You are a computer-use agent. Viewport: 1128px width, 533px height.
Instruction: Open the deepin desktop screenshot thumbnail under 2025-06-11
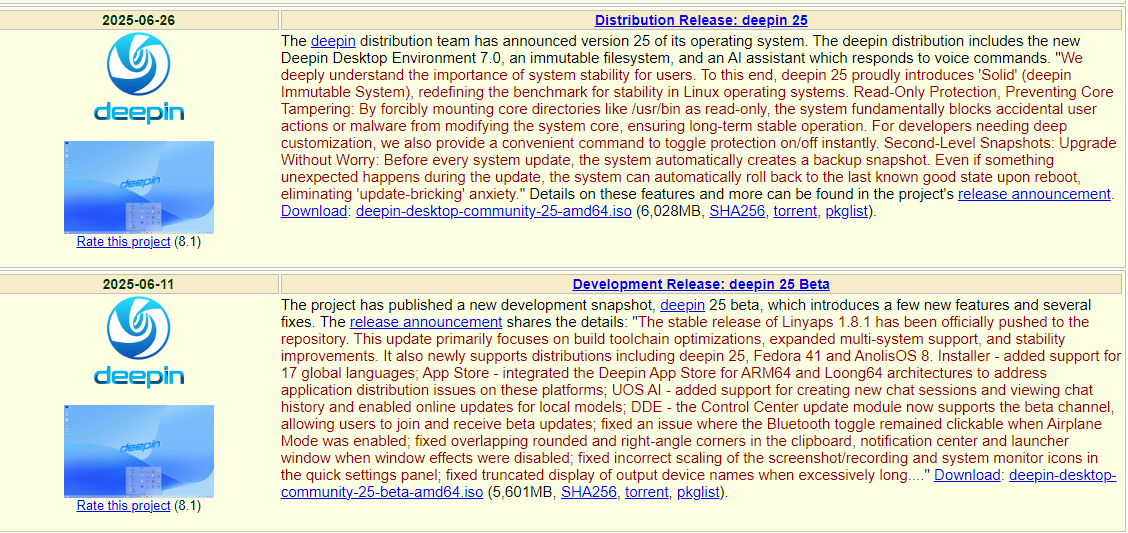pyautogui.click(x=139, y=451)
